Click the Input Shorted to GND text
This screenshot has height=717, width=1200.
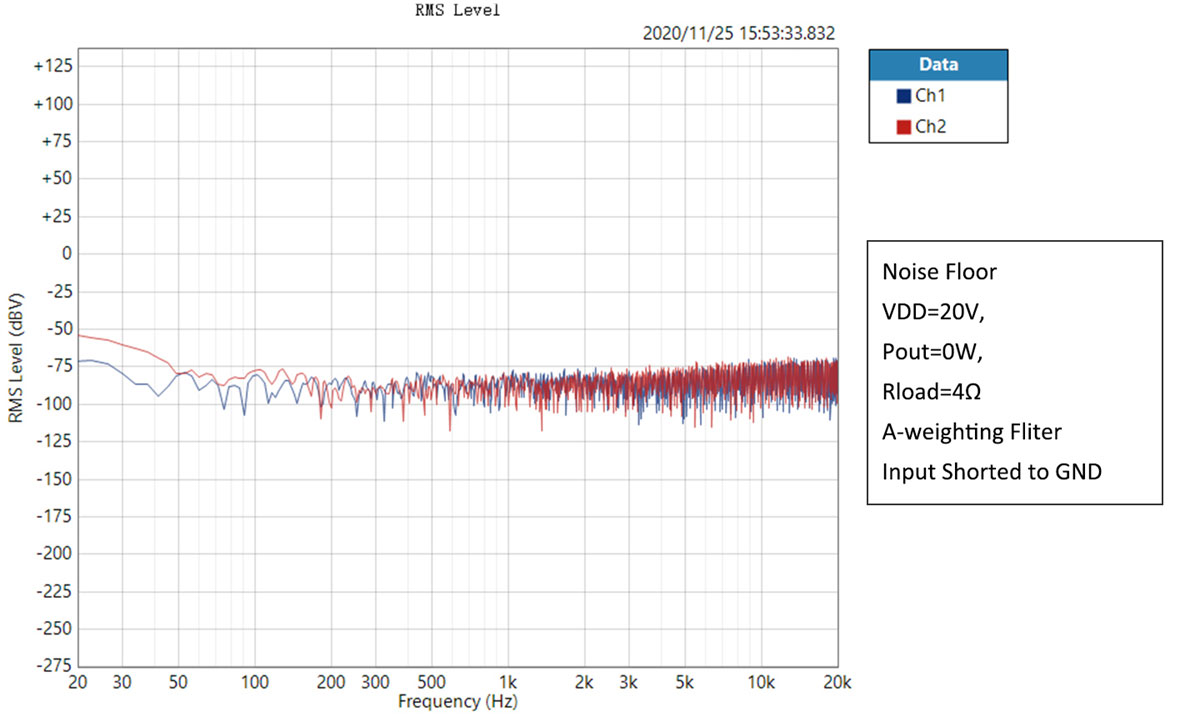(x=991, y=472)
